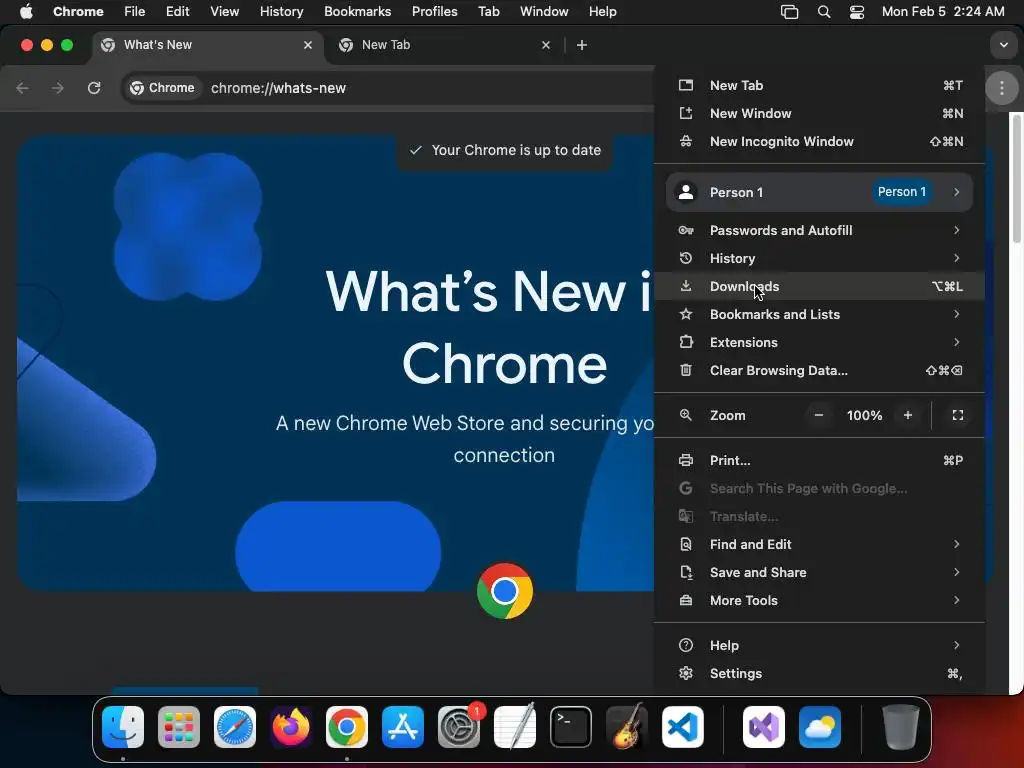This screenshot has width=1024, height=768.
Task: Open the Tab menu in menu bar
Action: [x=488, y=12]
